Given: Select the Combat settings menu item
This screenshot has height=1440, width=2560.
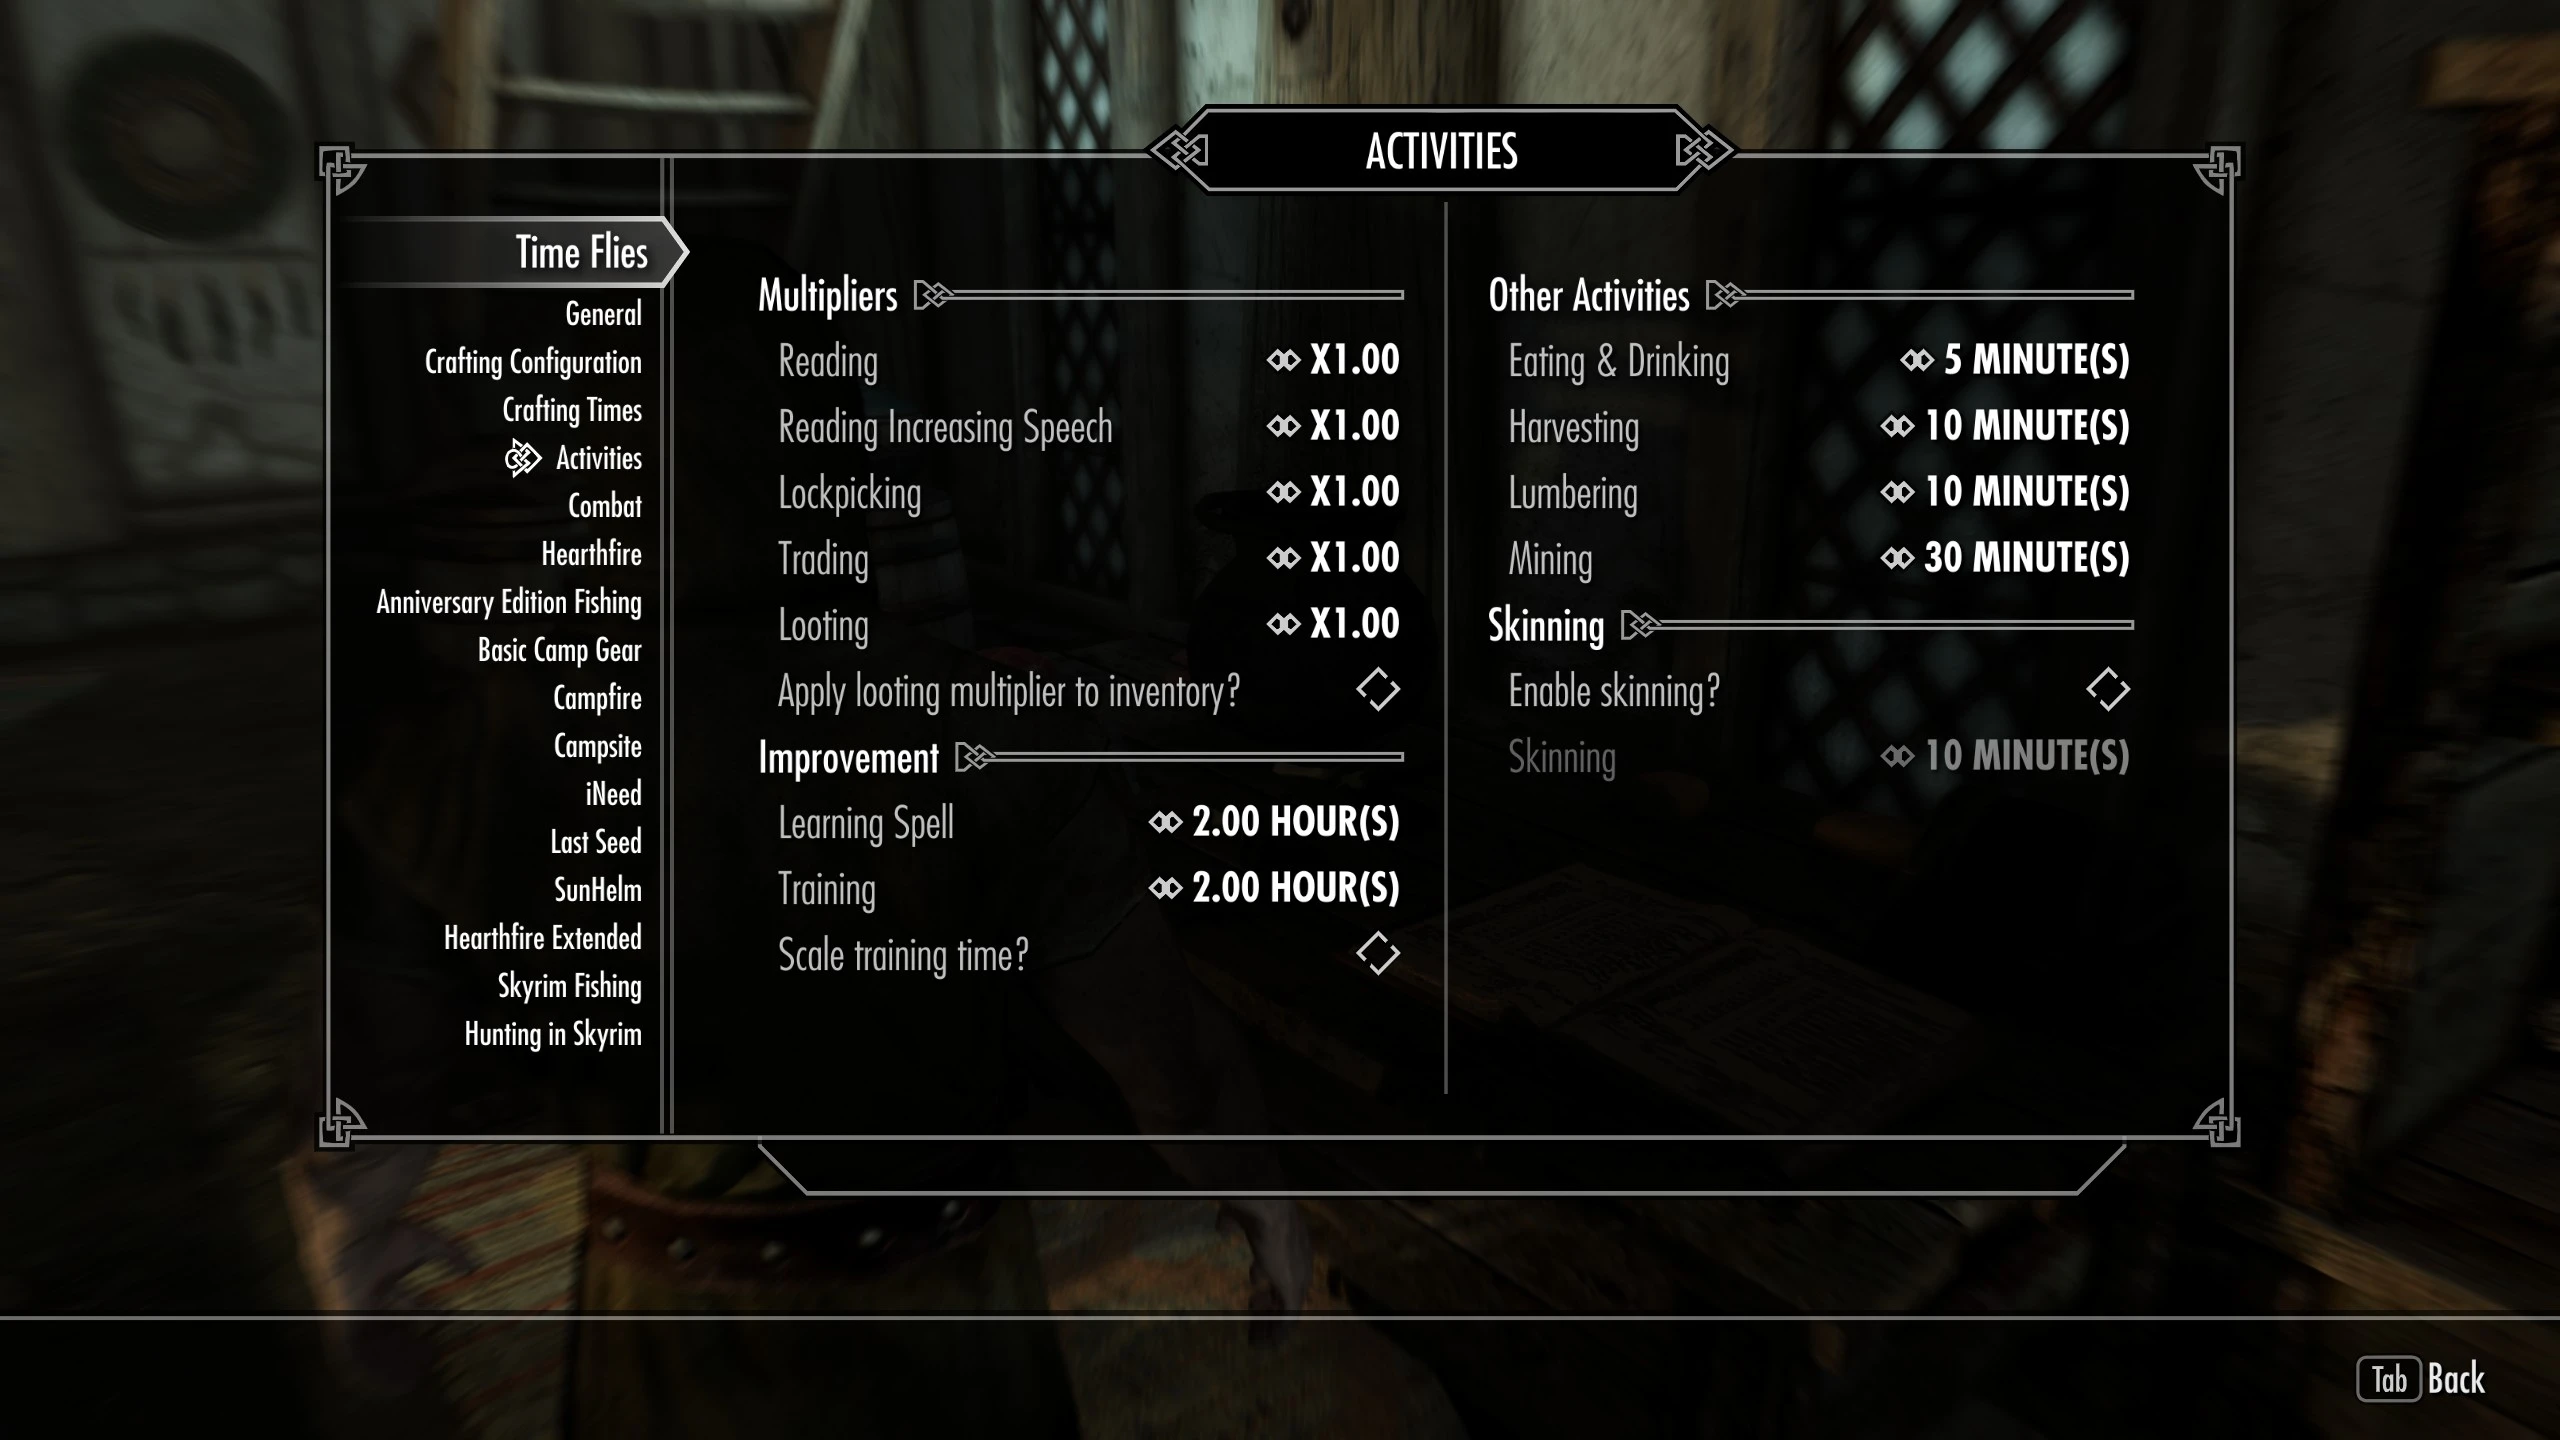Looking at the screenshot, I should pos(603,505).
